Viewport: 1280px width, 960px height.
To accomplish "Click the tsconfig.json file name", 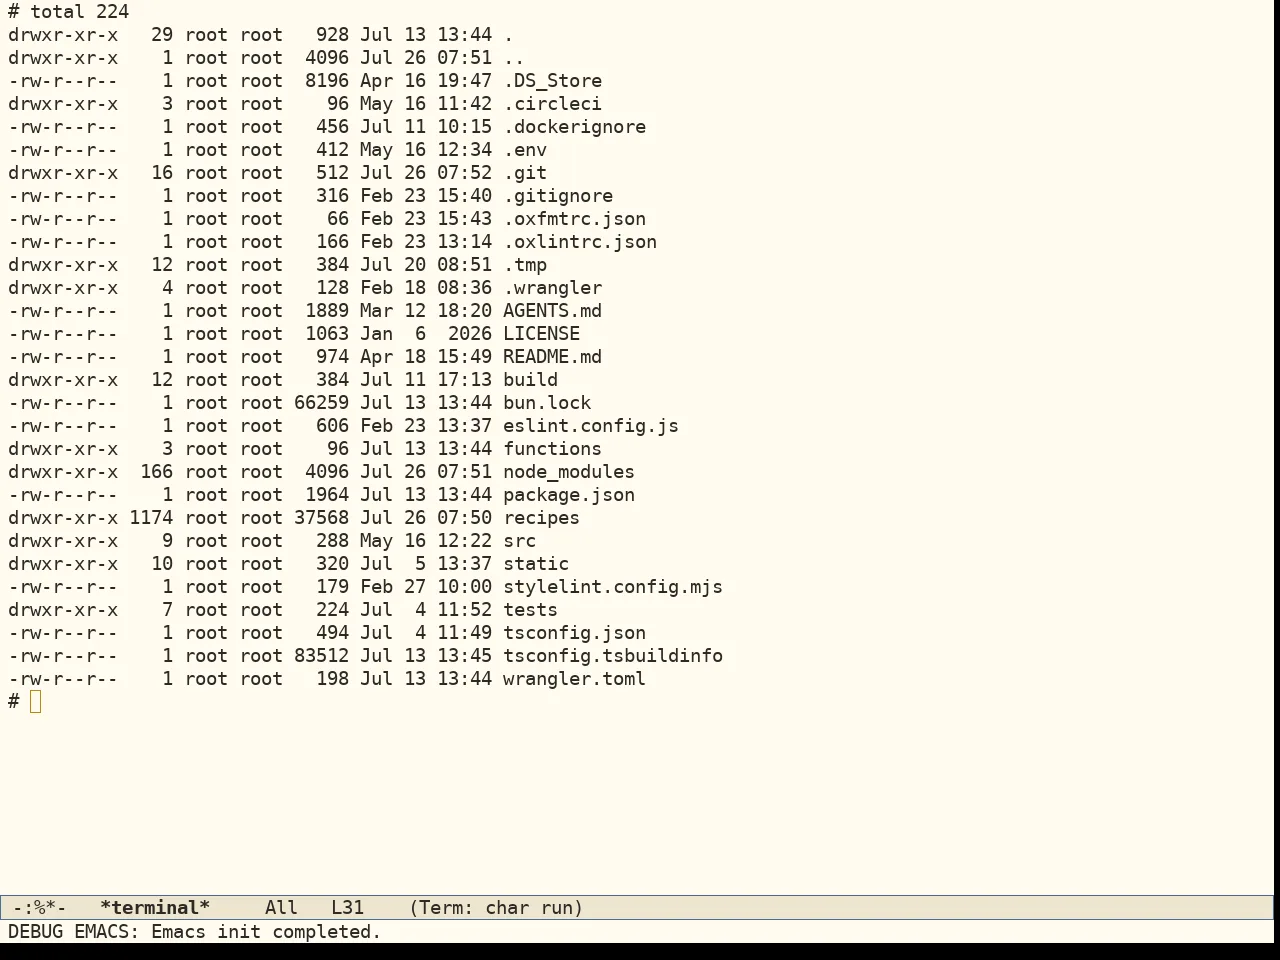I will click(574, 633).
